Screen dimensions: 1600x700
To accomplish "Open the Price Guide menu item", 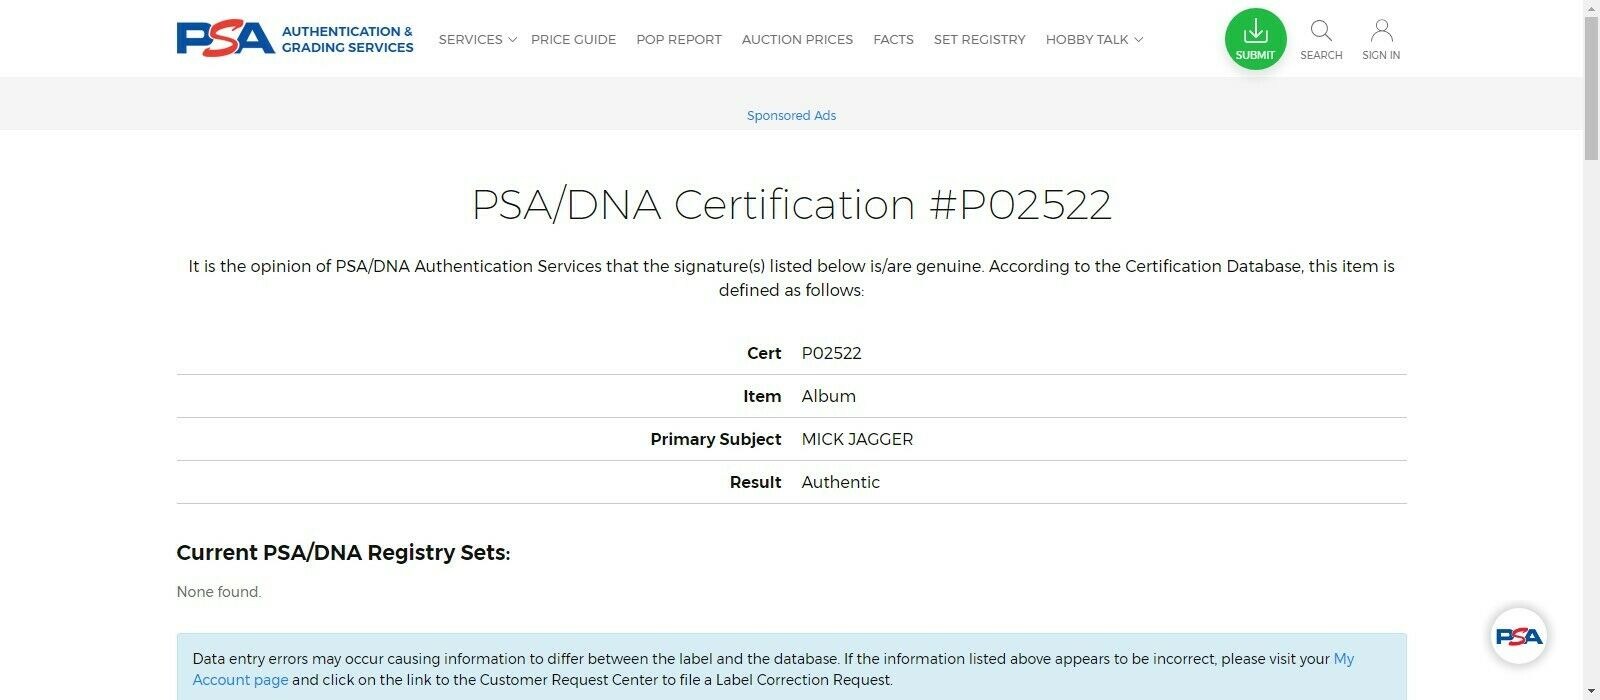I will (x=573, y=40).
